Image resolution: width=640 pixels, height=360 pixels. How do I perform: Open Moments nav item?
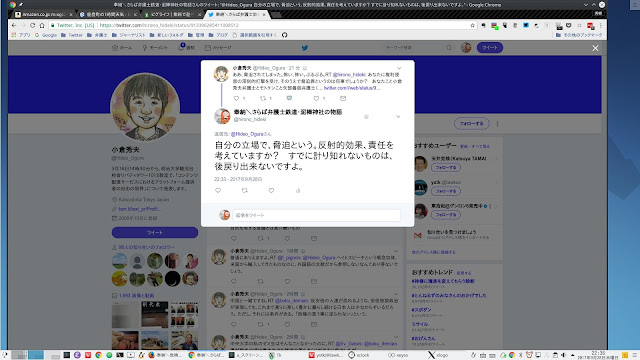point(155,48)
